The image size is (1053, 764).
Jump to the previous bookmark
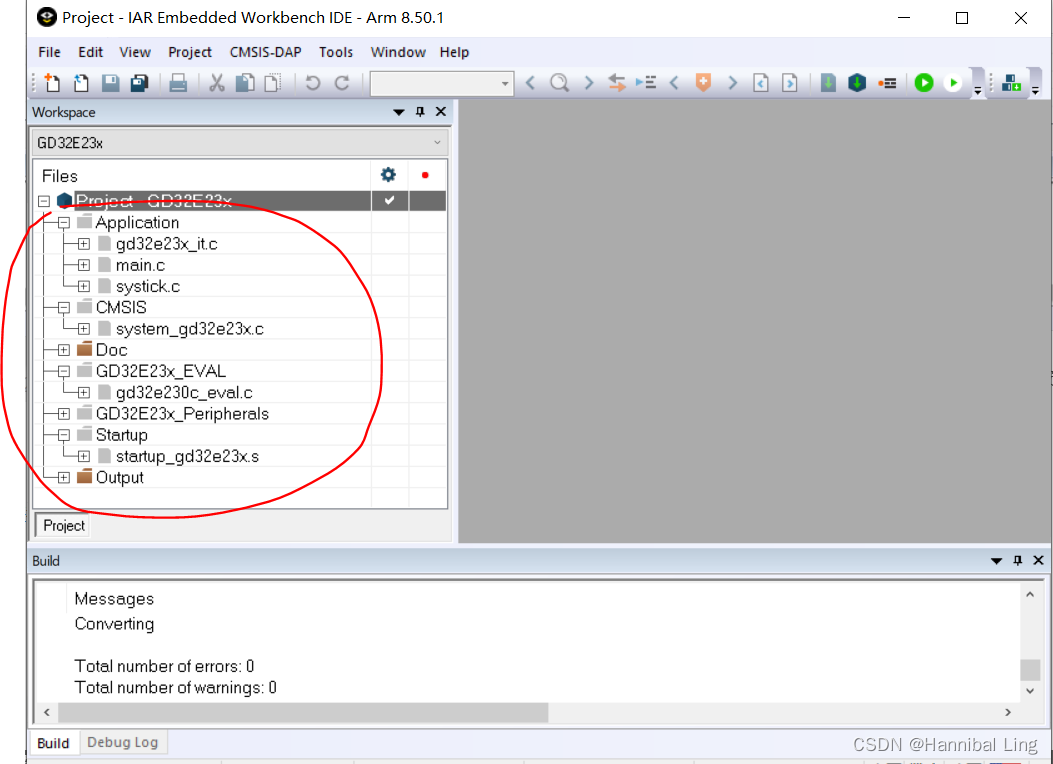click(x=674, y=83)
